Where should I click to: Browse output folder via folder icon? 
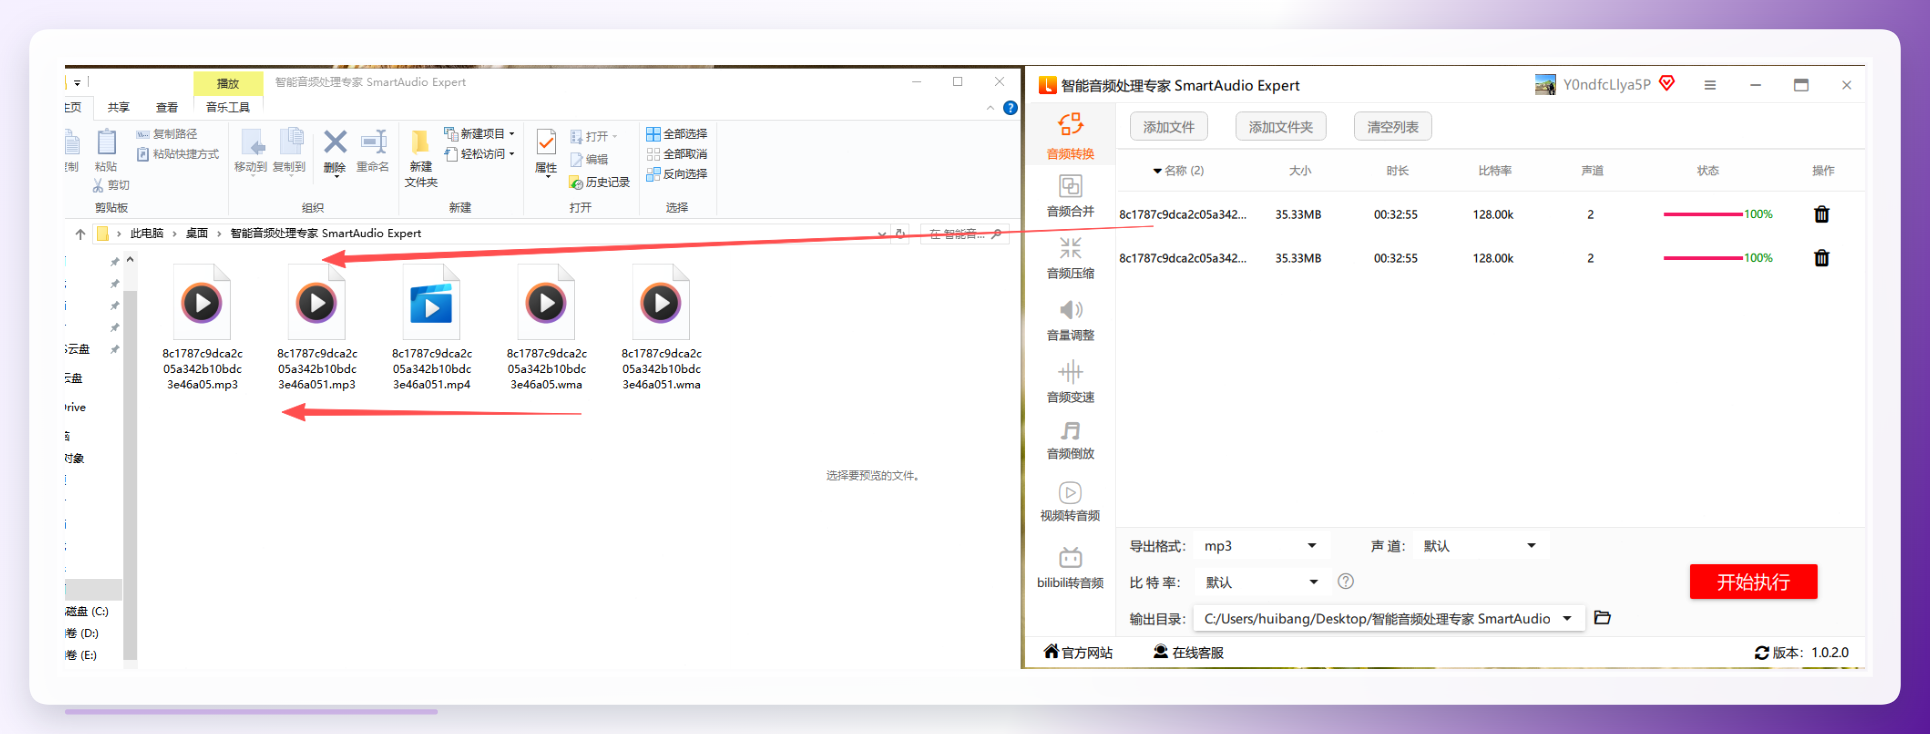(1602, 618)
